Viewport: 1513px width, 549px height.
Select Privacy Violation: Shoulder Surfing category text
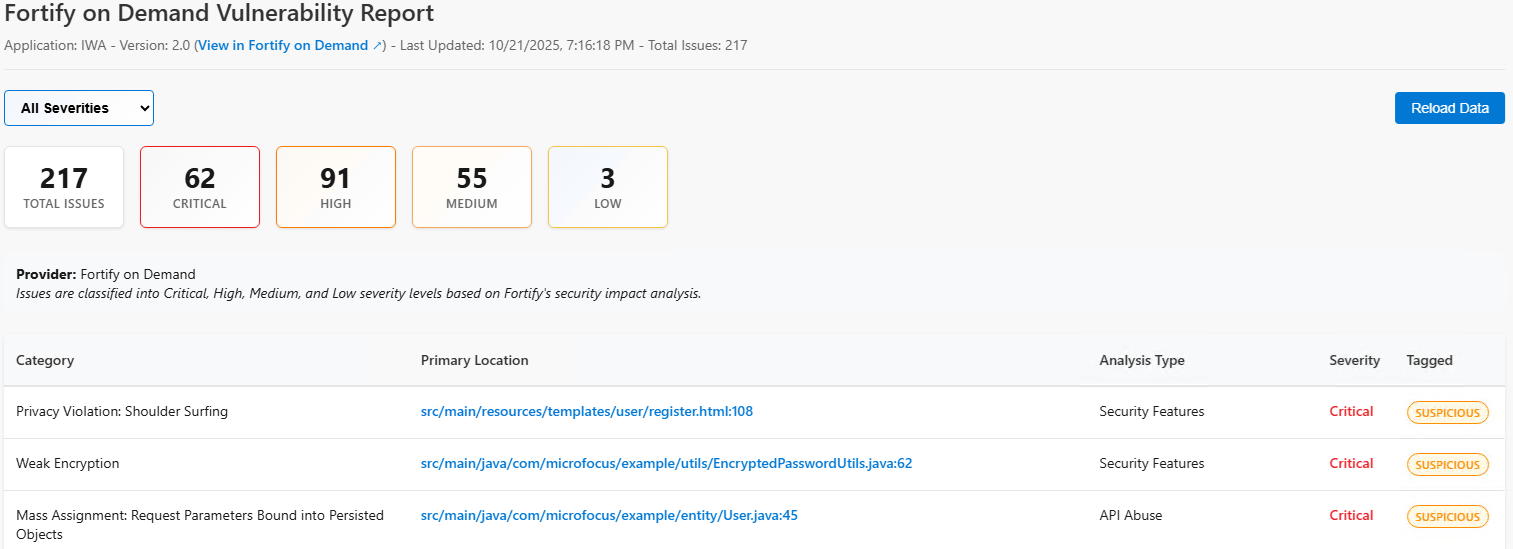click(x=122, y=411)
